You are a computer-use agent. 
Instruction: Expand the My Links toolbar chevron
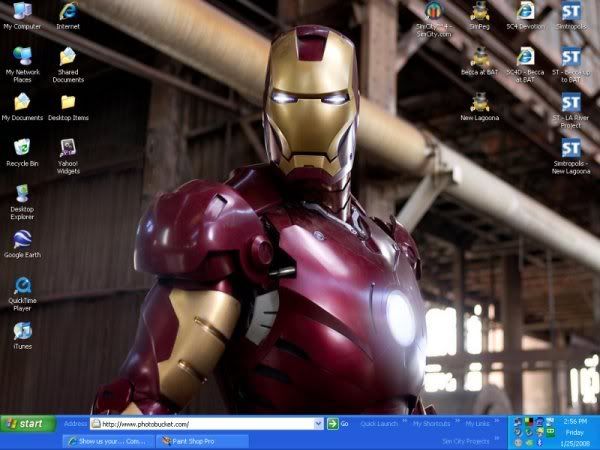click(x=497, y=422)
